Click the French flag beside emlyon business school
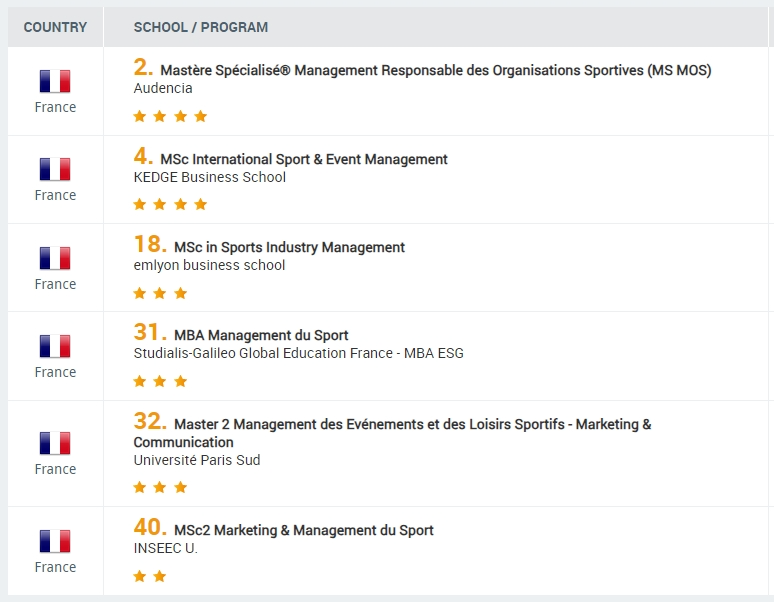This screenshot has width=774, height=602. click(x=55, y=259)
